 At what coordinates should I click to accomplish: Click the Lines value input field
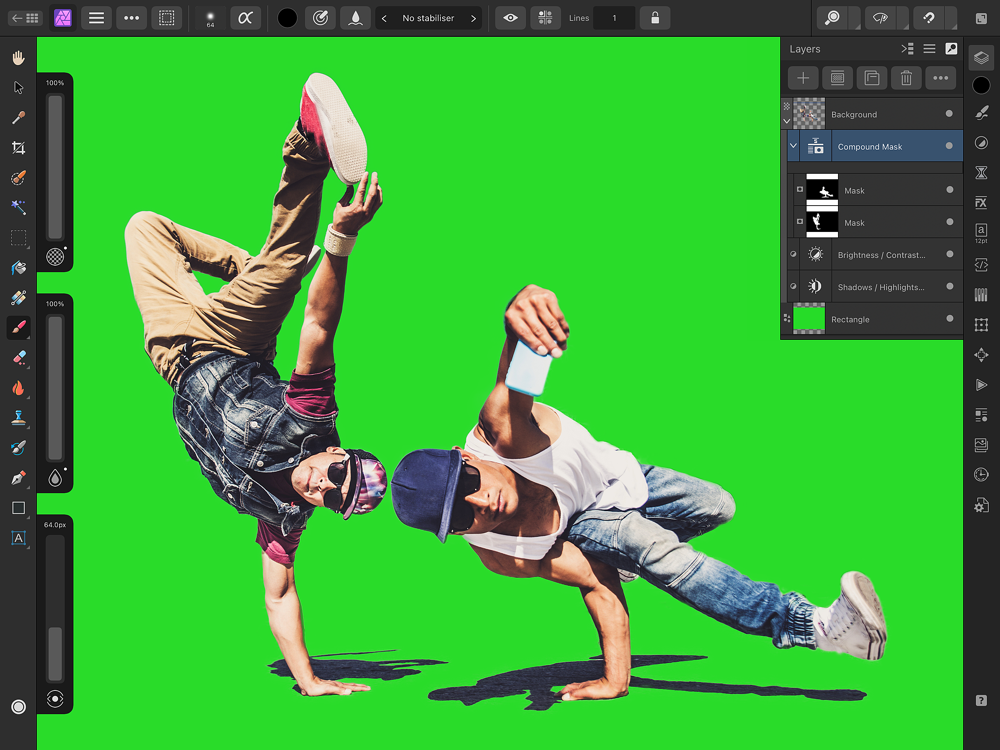[x=614, y=18]
